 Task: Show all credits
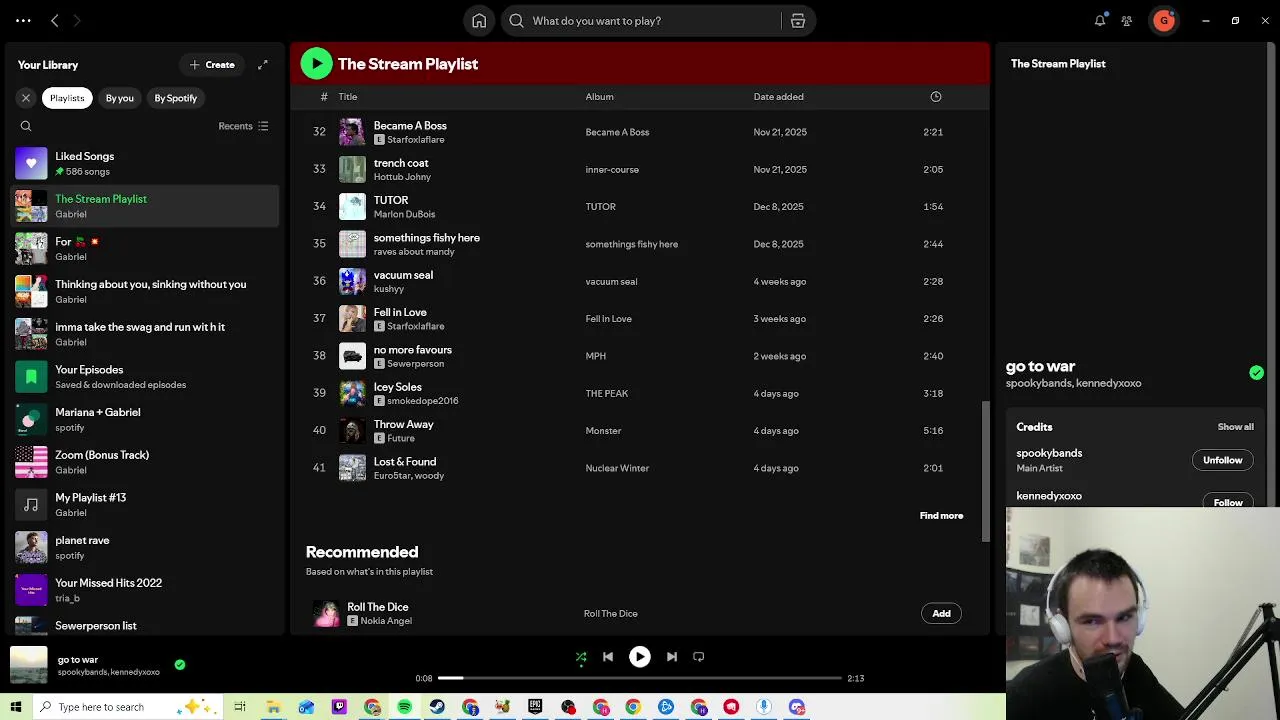(1235, 427)
